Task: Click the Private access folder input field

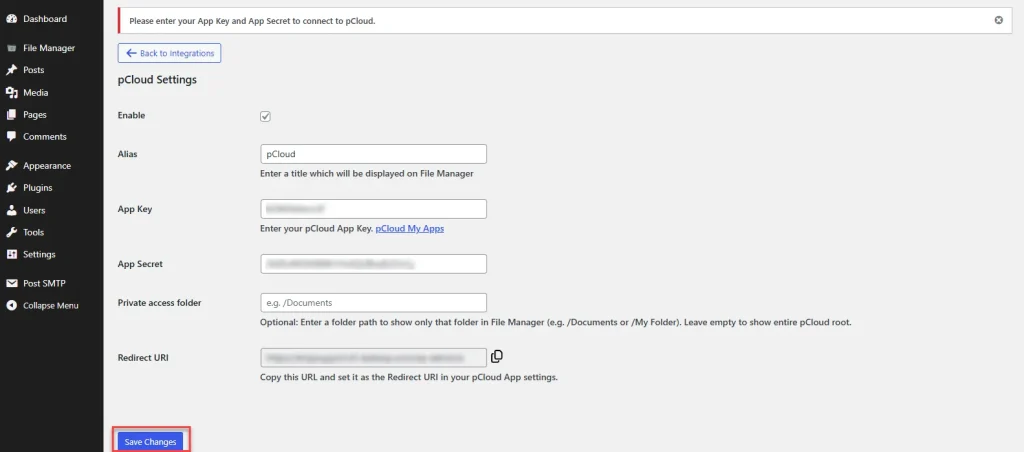Action: tap(373, 302)
